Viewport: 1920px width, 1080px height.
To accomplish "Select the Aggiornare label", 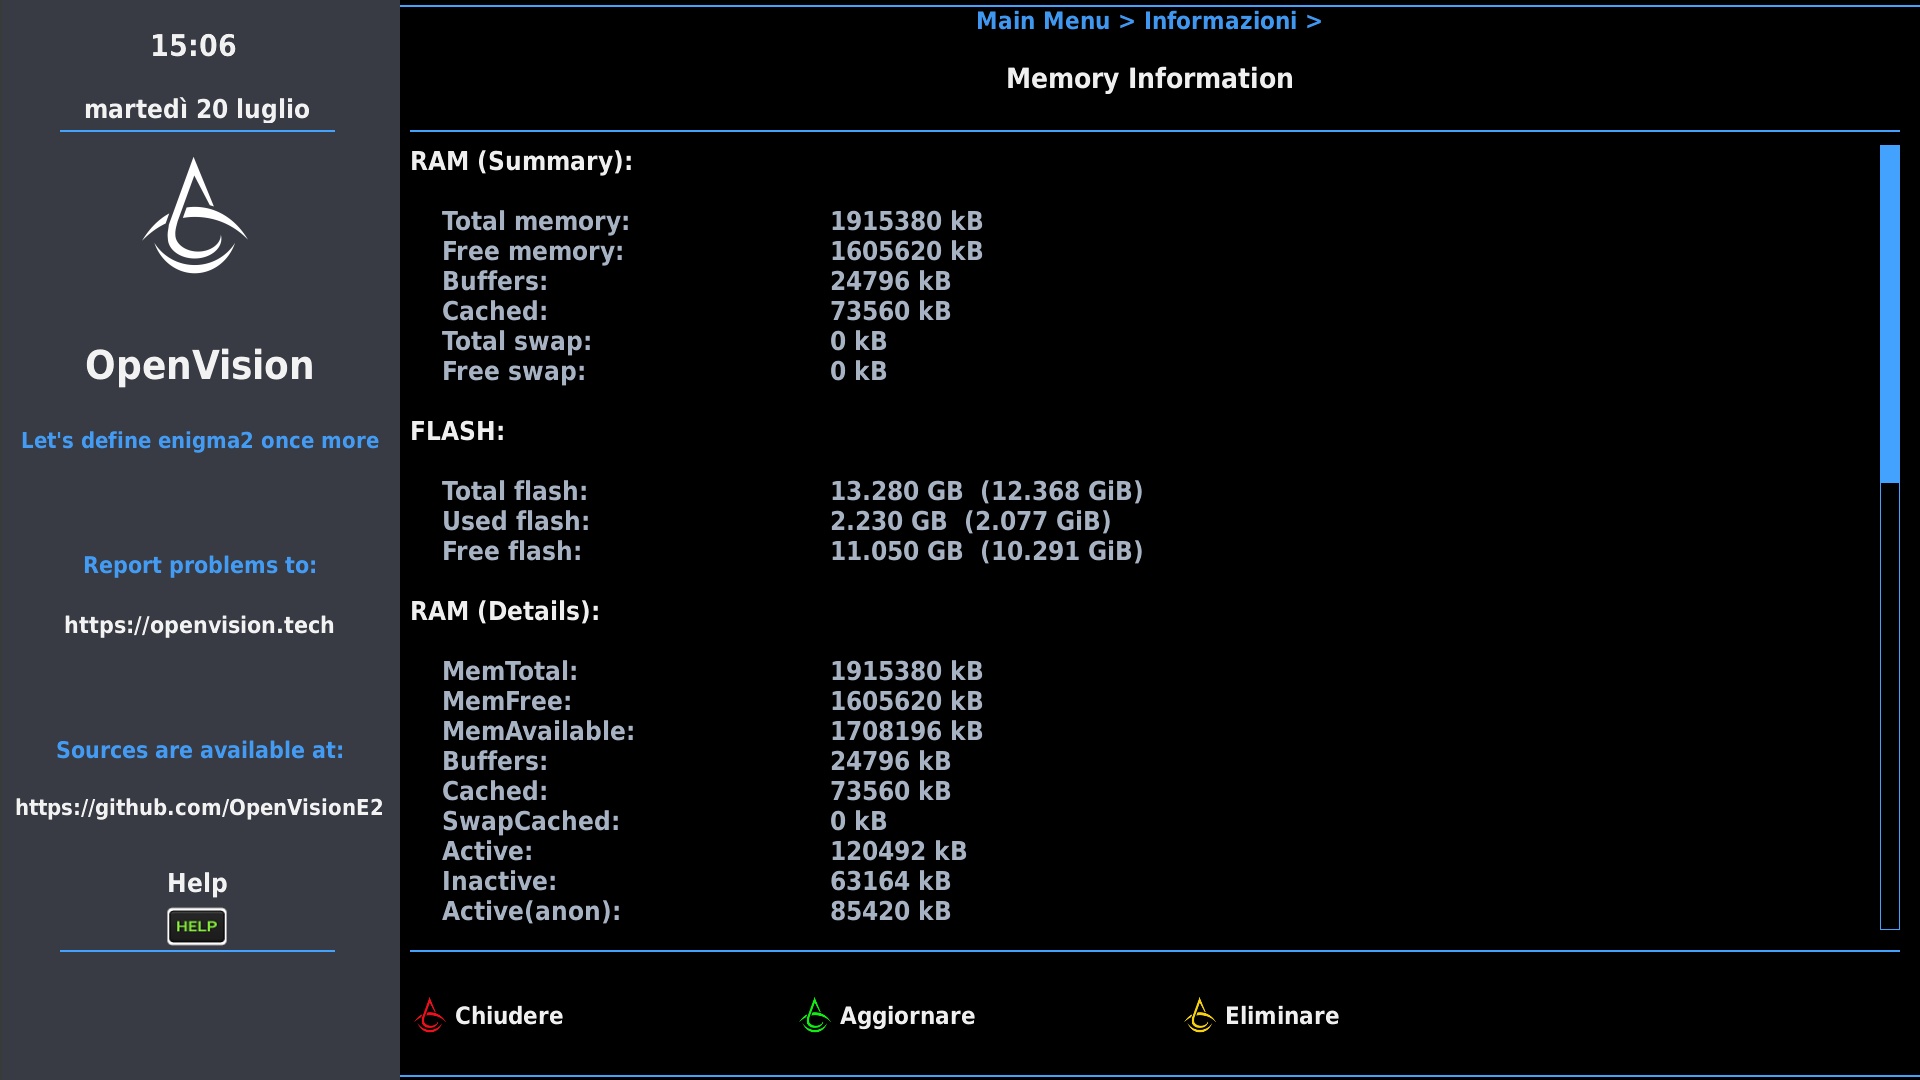I will (x=907, y=1016).
